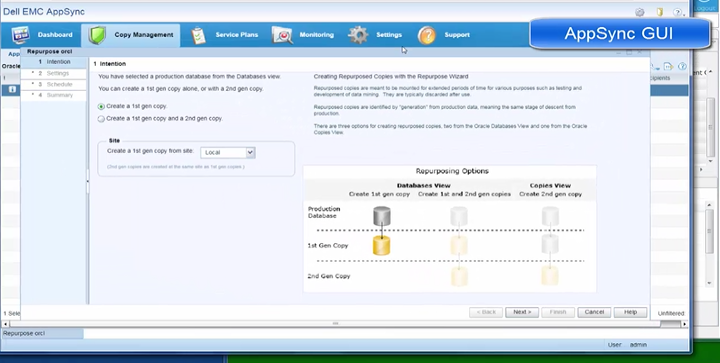
Task: Click the Support question mark icon
Action: click(x=427, y=35)
